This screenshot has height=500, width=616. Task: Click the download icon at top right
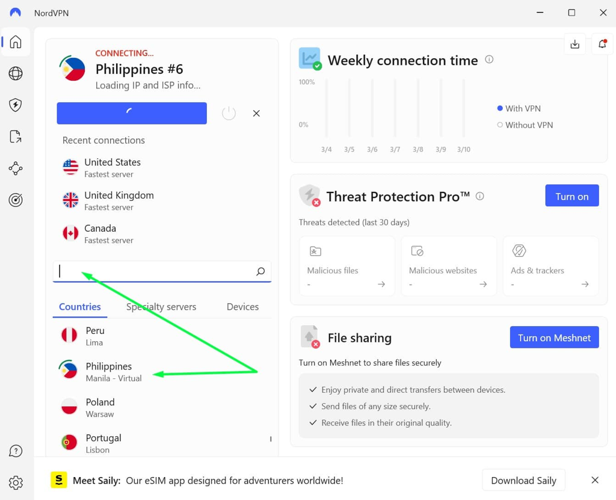tap(575, 44)
